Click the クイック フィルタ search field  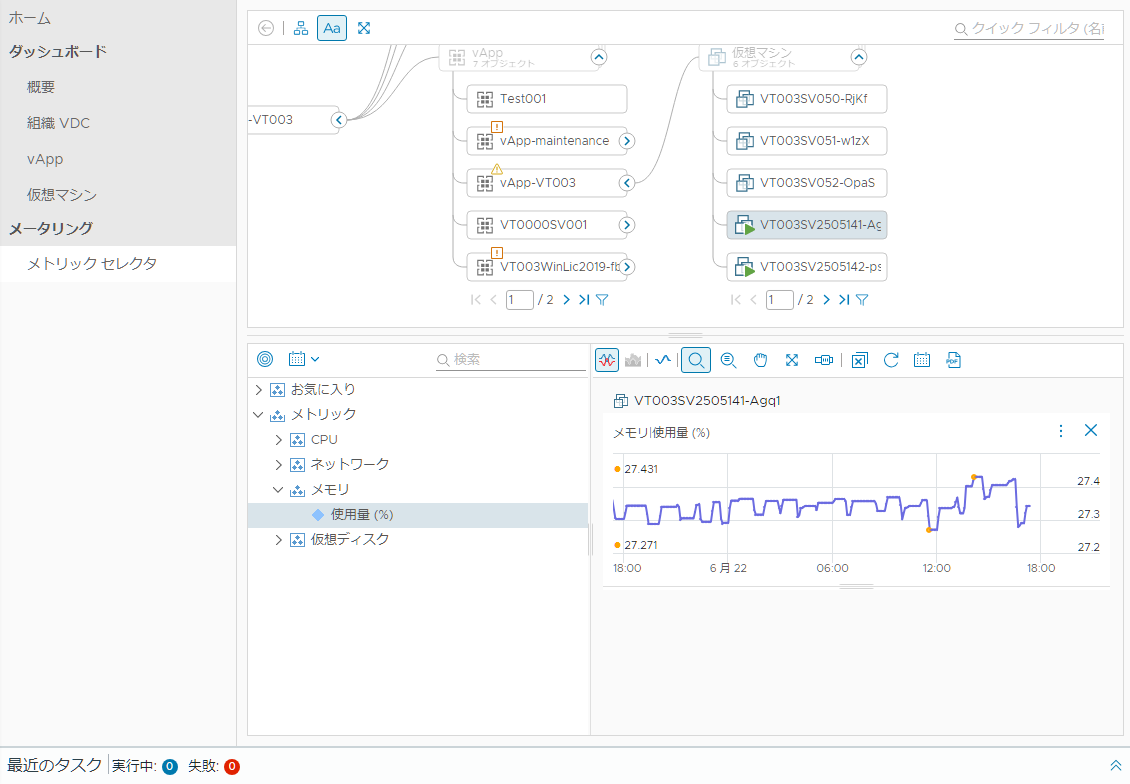point(1029,29)
